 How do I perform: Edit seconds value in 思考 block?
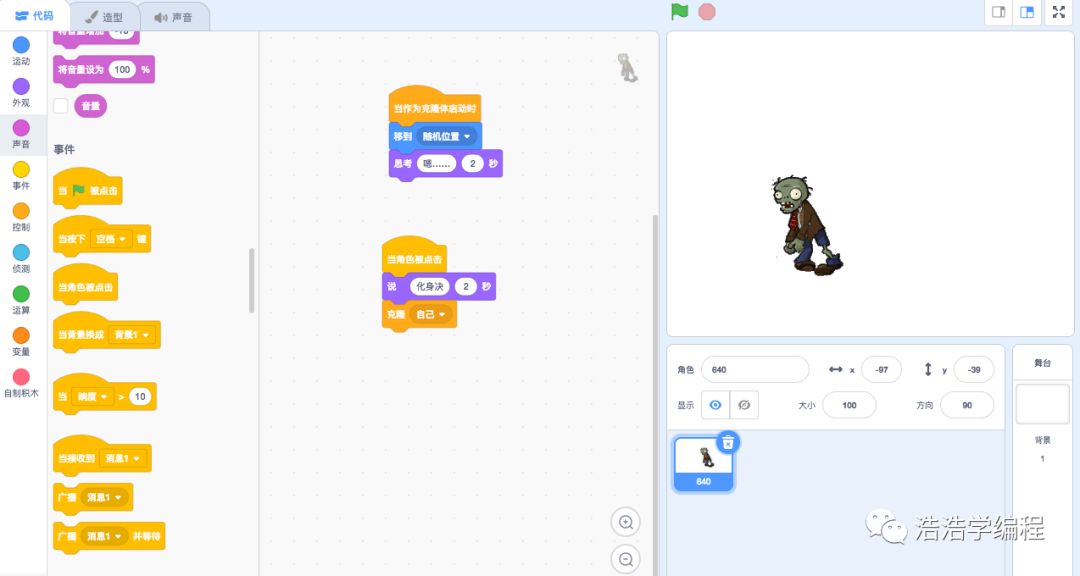pyautogui.click(x=472, y=163)
